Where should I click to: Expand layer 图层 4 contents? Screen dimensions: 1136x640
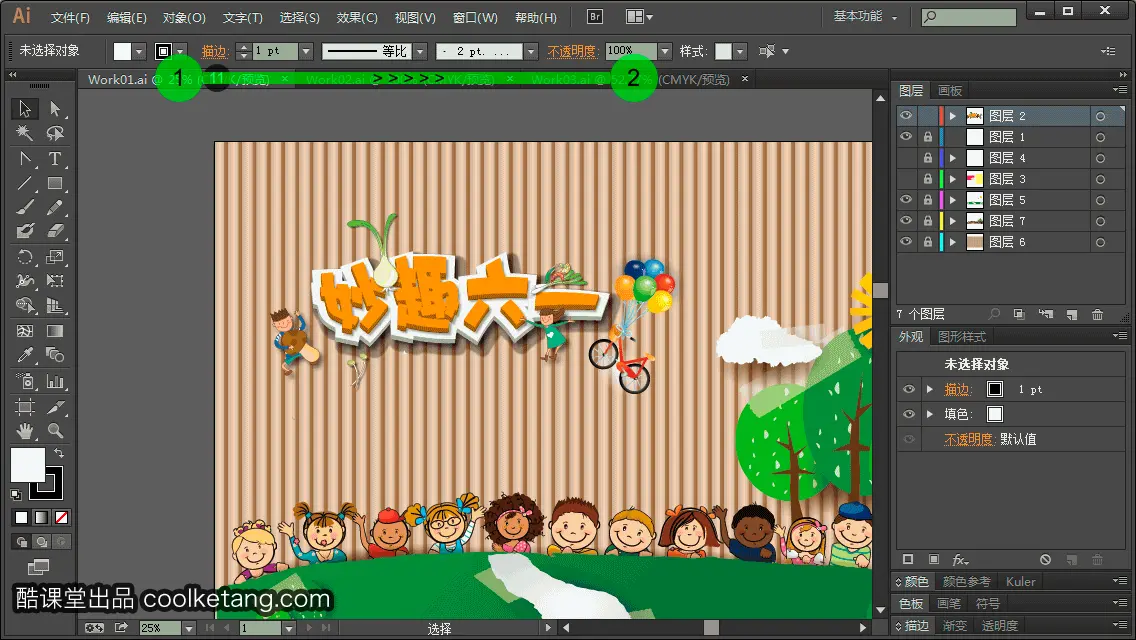(x=953, y=158)
